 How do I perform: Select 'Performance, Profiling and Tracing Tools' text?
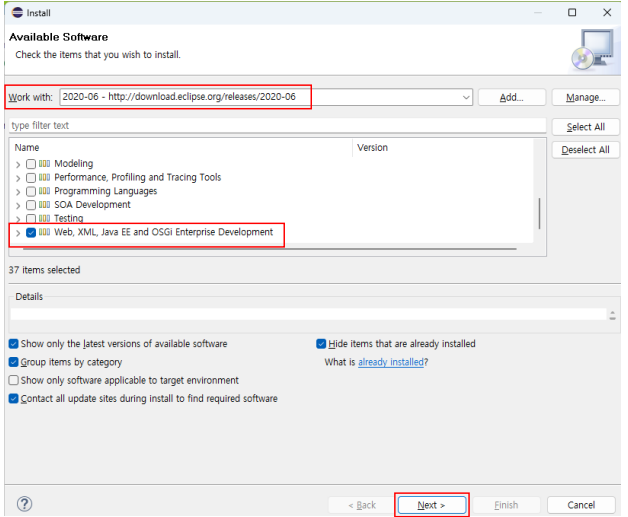click(138, 177)
